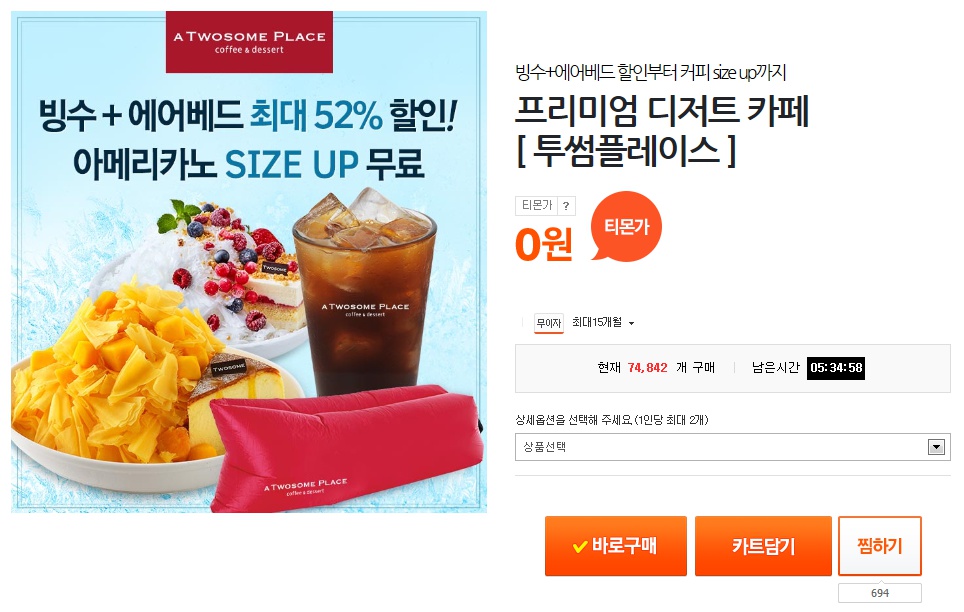Click the iced Americano cup in image
The height and width of the screenshot is (612, 964).
click(365, 292)
